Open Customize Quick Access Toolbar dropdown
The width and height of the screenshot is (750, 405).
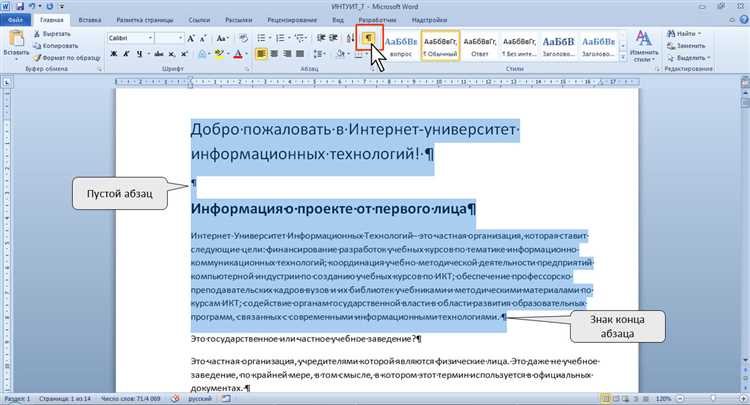62,7
